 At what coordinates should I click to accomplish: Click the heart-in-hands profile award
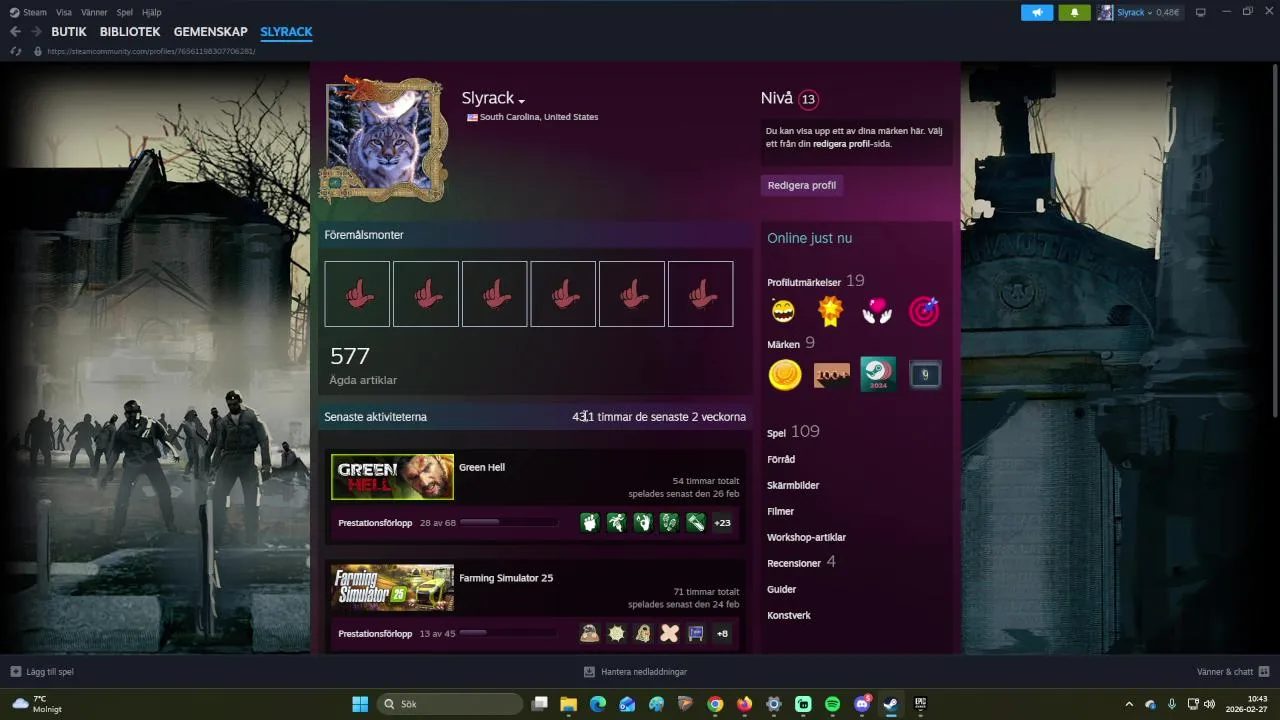pyautogui.click(x=877, y=311)
